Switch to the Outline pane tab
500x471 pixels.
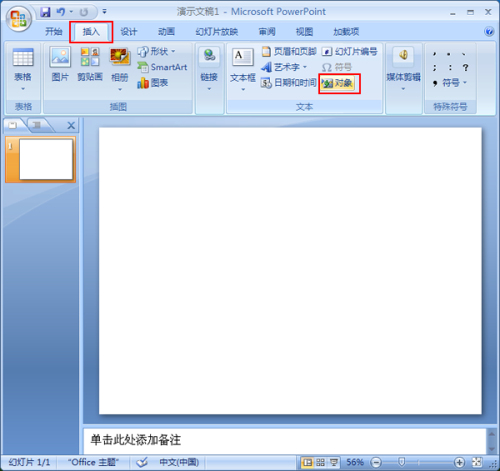coord(37,125)
